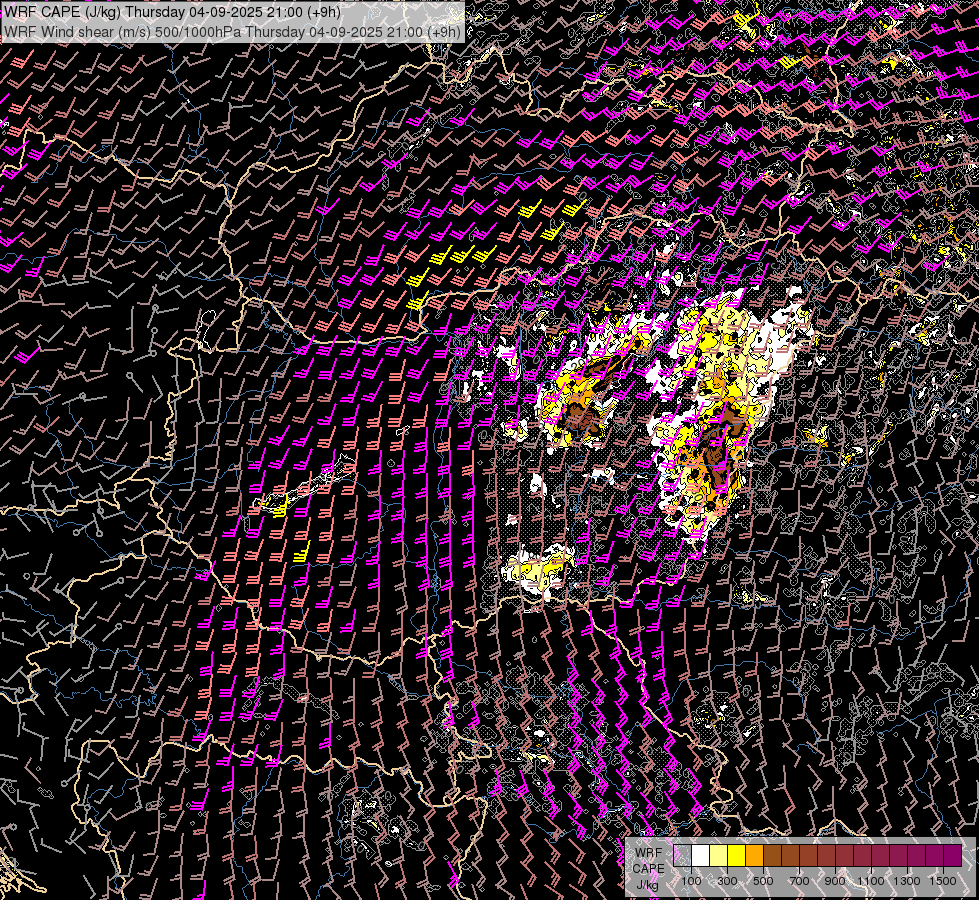The image size is (979, 900).
Task: Select the 1100–1200 legend swatch
Action: pyautogui.click(x=880, y=856)
